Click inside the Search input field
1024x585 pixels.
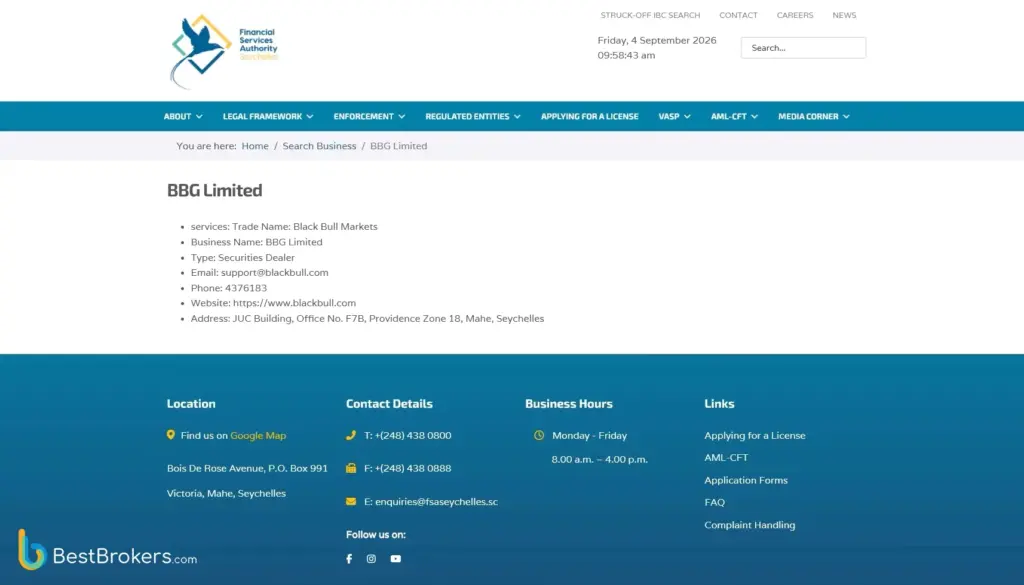[803, 48]
